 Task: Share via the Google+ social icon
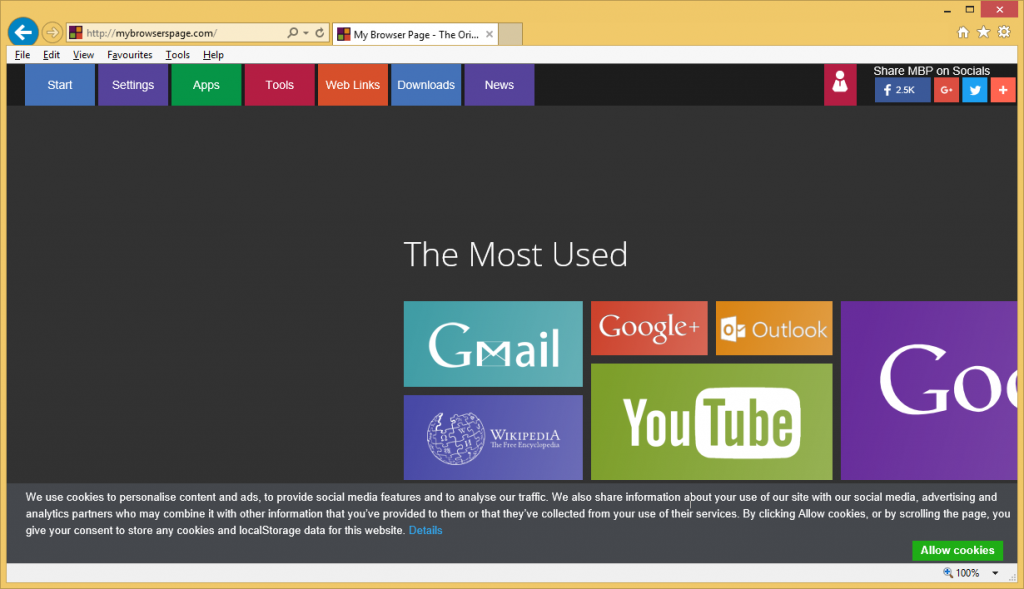(946, 90)
